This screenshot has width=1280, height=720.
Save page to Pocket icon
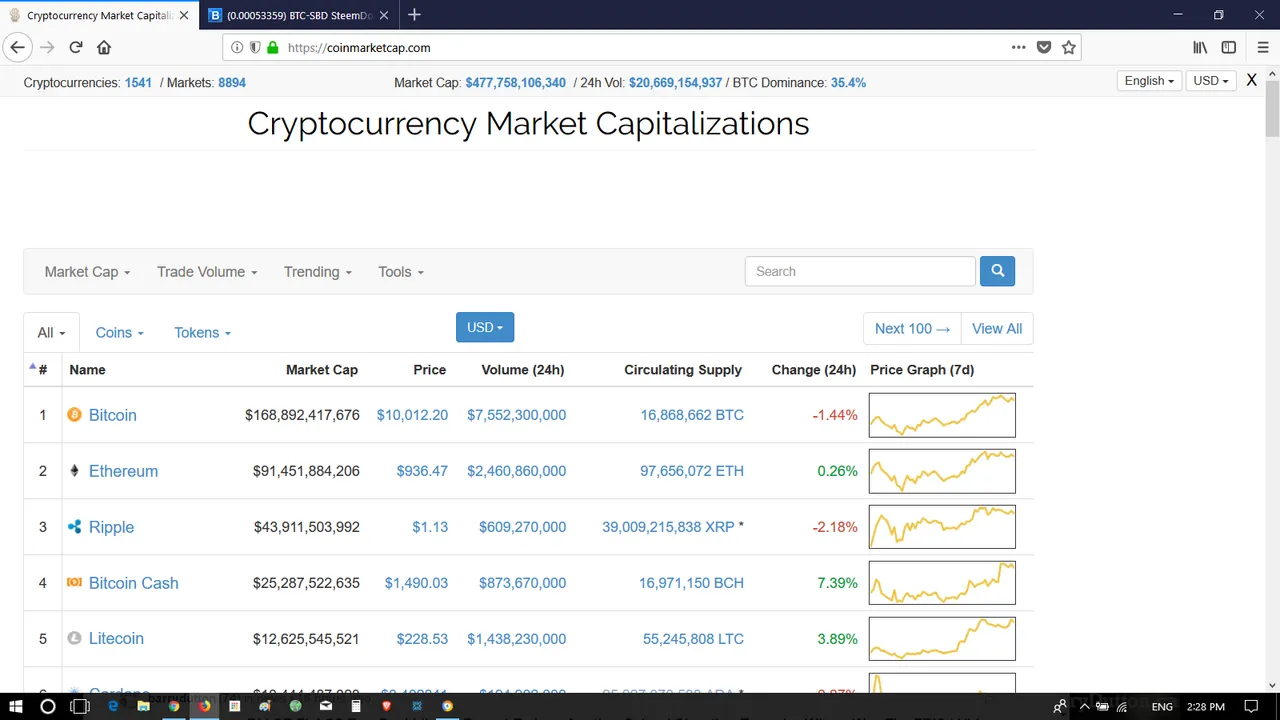(1044, 47)
